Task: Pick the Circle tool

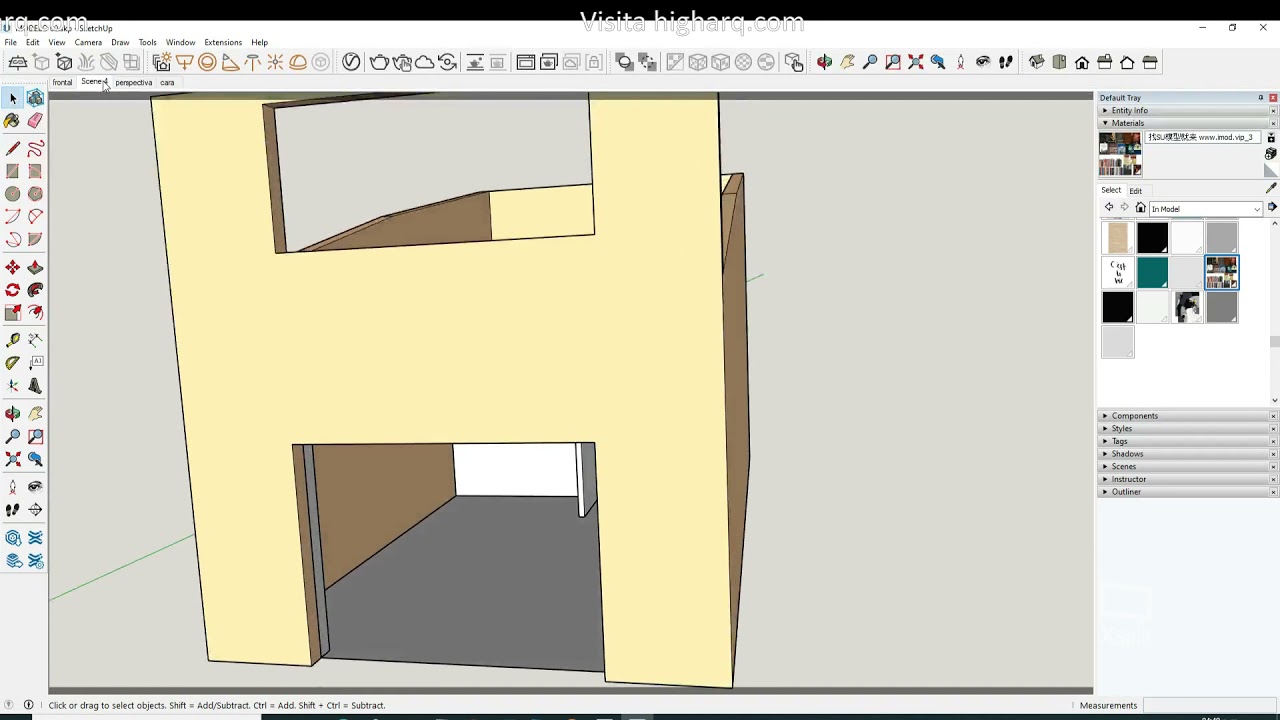Action: [13, 194]
